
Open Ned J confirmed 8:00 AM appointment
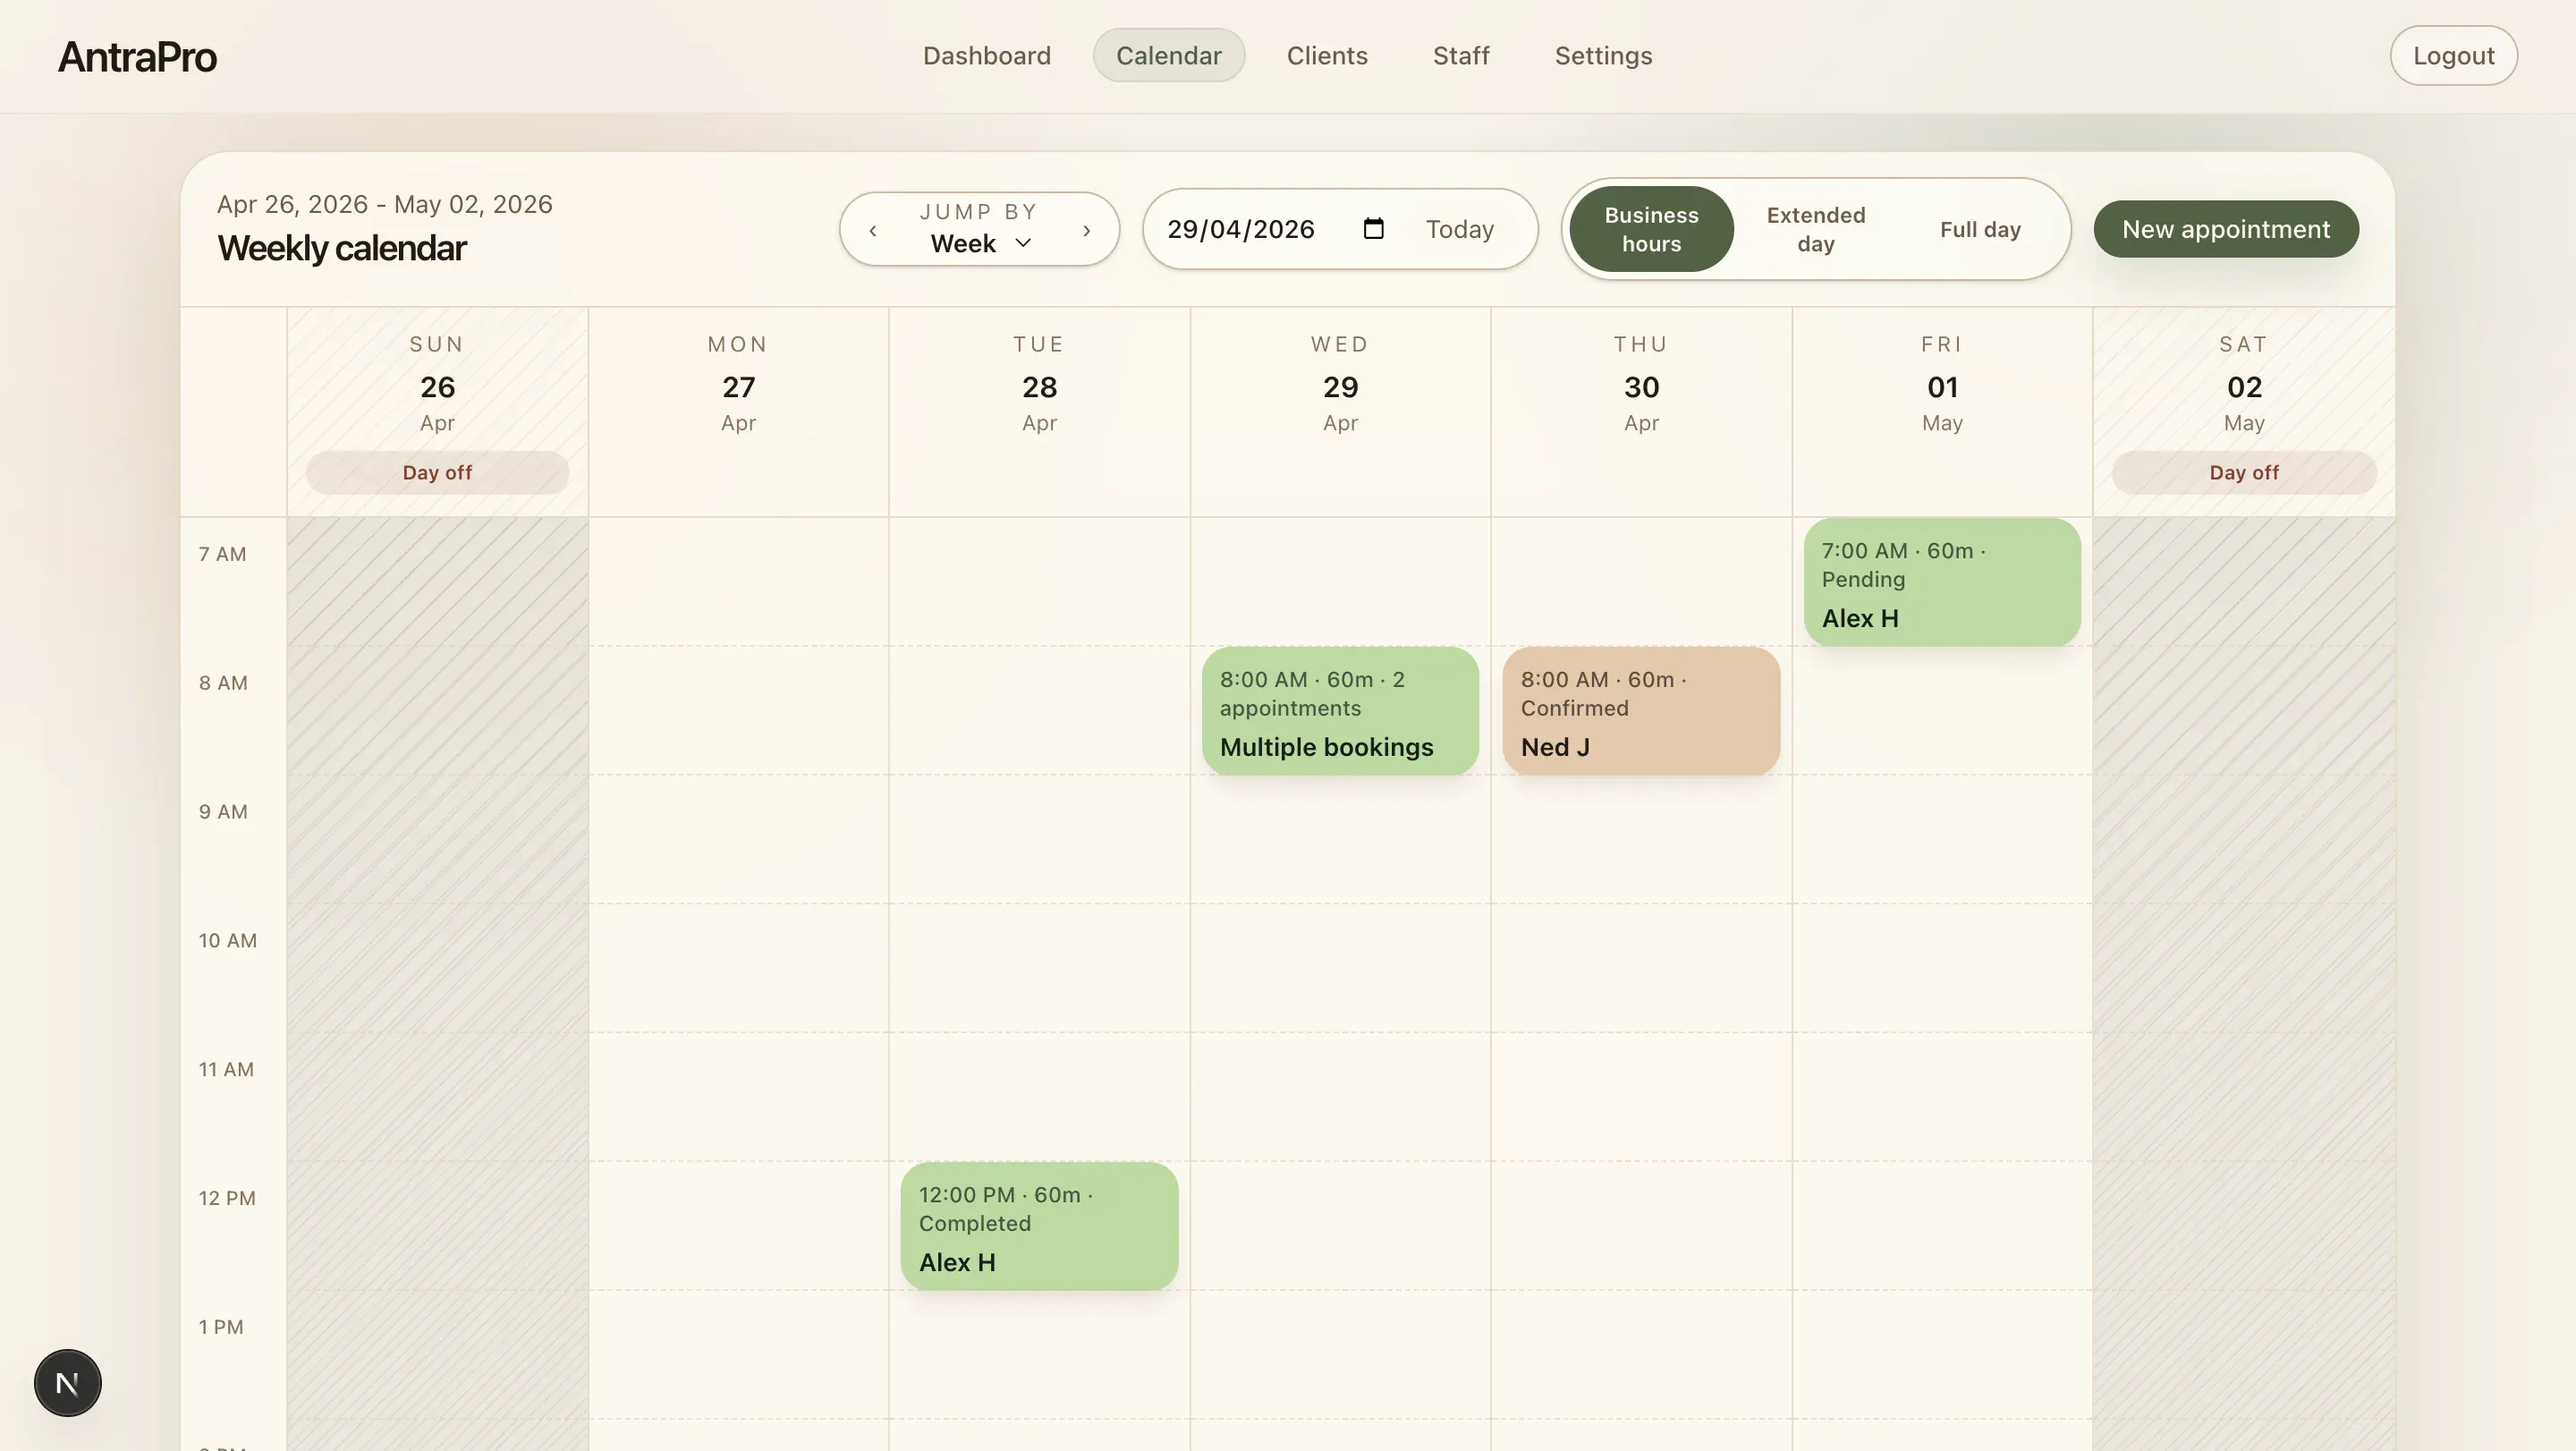pyautogui.click(x=1641, y=711)
